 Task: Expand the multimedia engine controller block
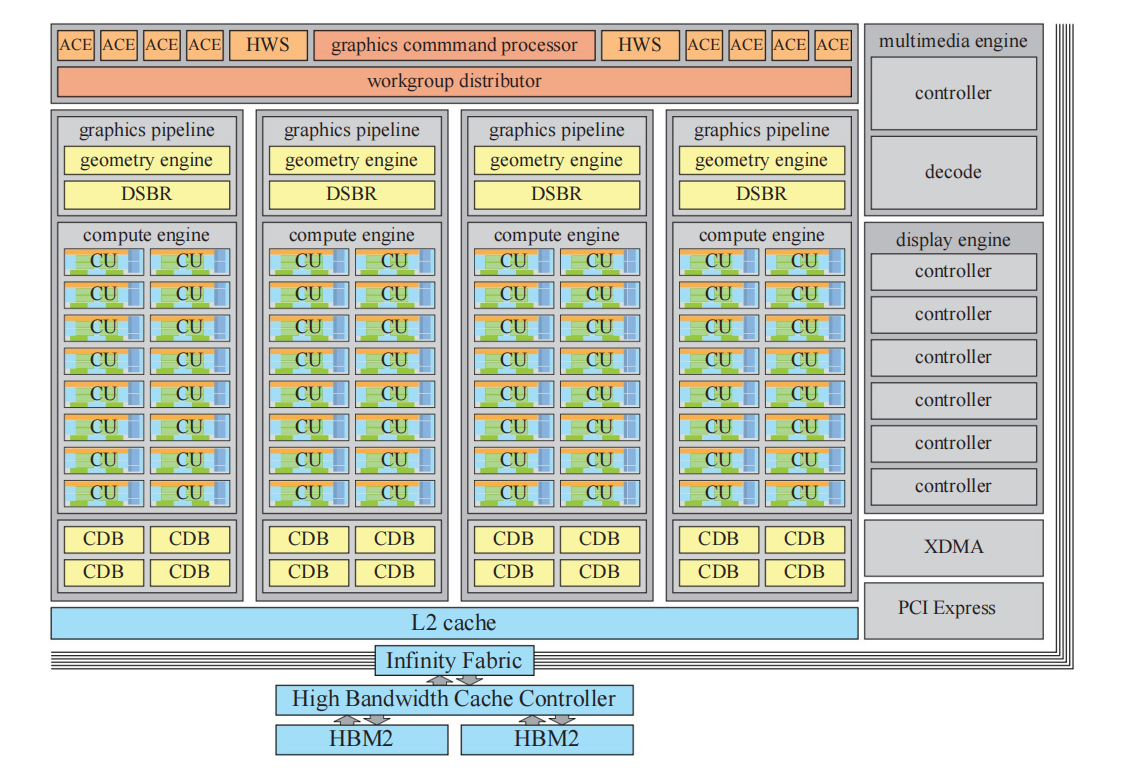[x=952, y=93]
